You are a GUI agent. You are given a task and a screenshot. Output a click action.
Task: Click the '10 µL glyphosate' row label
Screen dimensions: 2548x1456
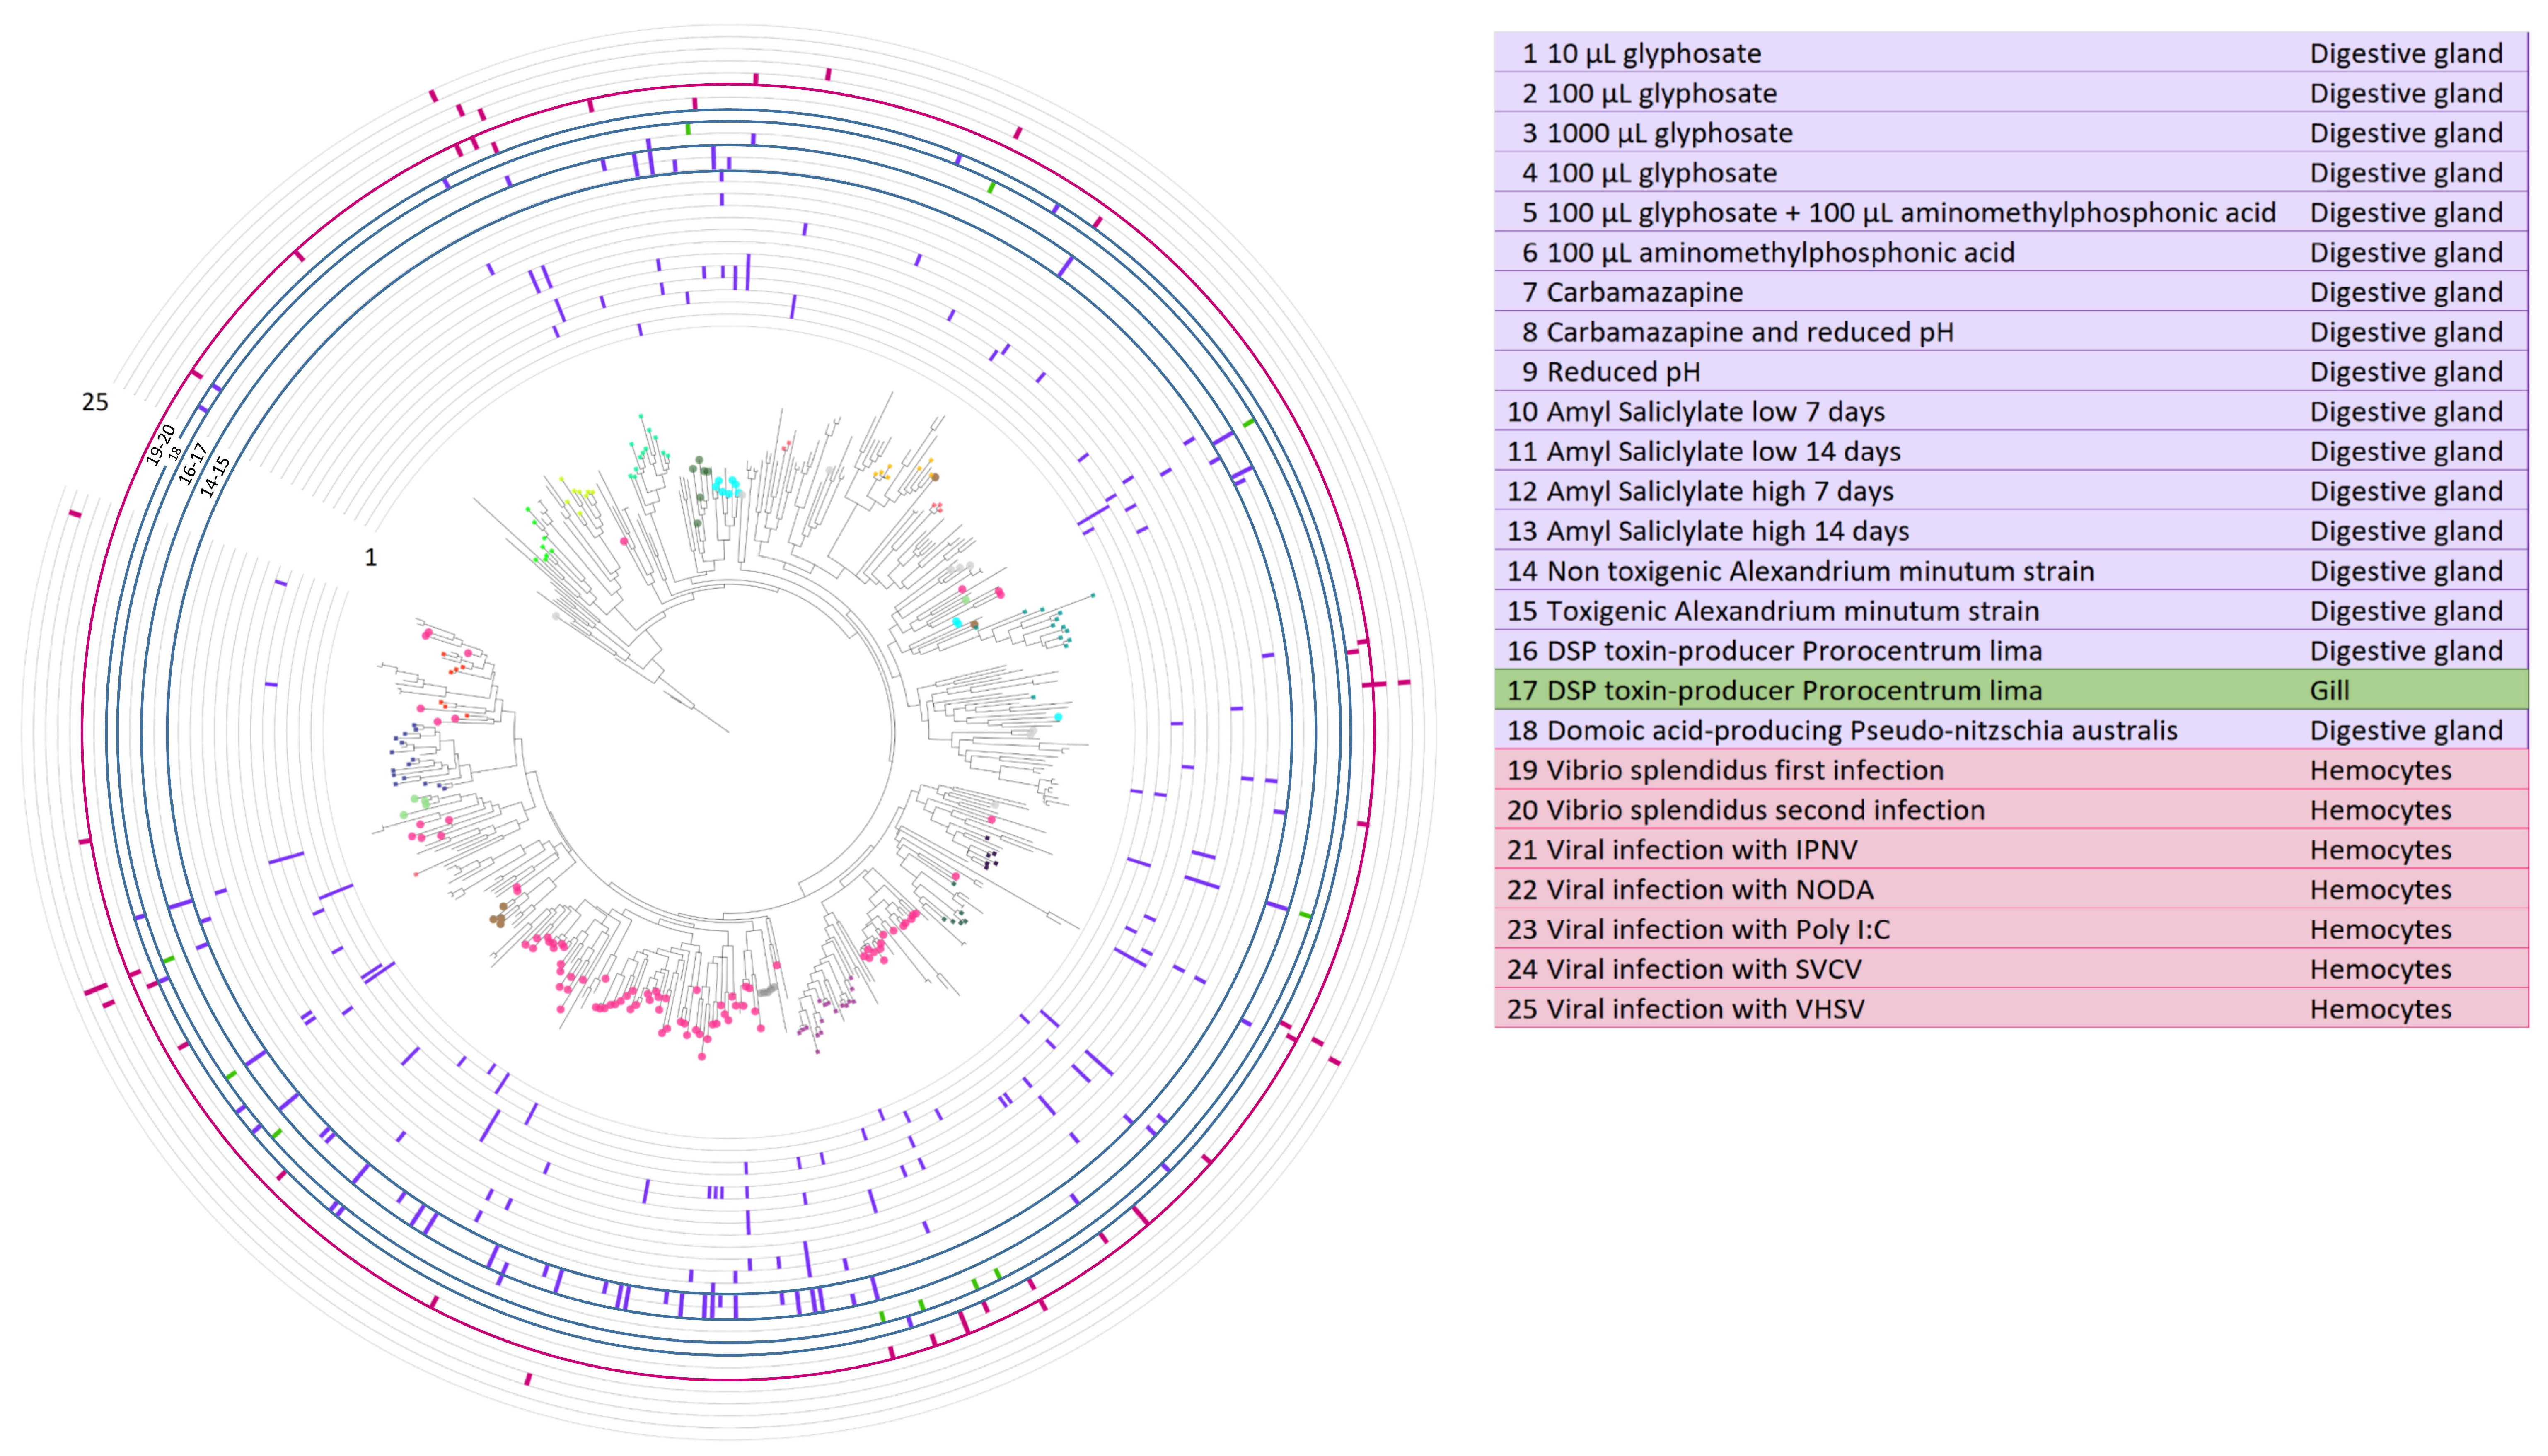coord(1653,53)
